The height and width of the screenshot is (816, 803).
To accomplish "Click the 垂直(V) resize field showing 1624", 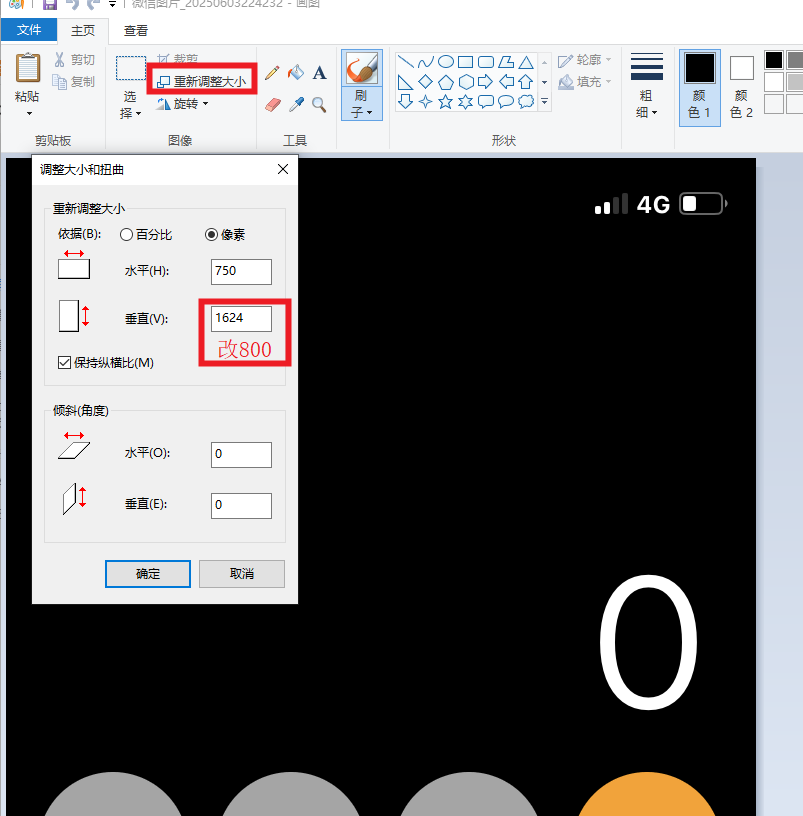I will pyautogui.click(x=241, y=318).
